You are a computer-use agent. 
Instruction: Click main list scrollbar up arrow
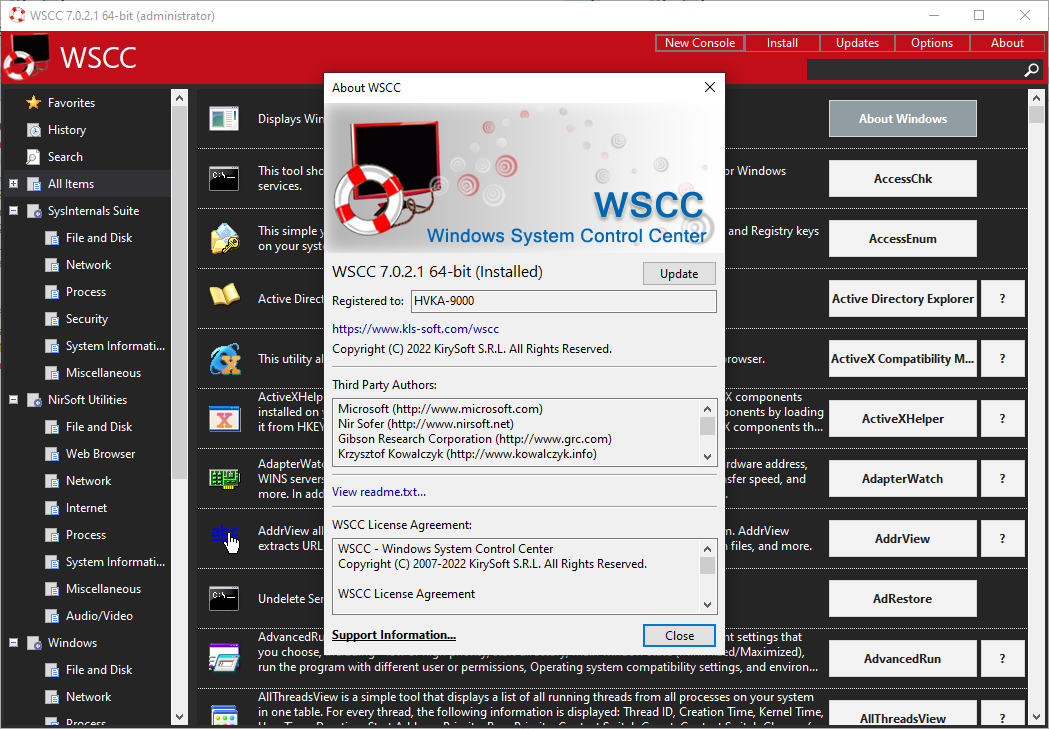coord(1036,98)
